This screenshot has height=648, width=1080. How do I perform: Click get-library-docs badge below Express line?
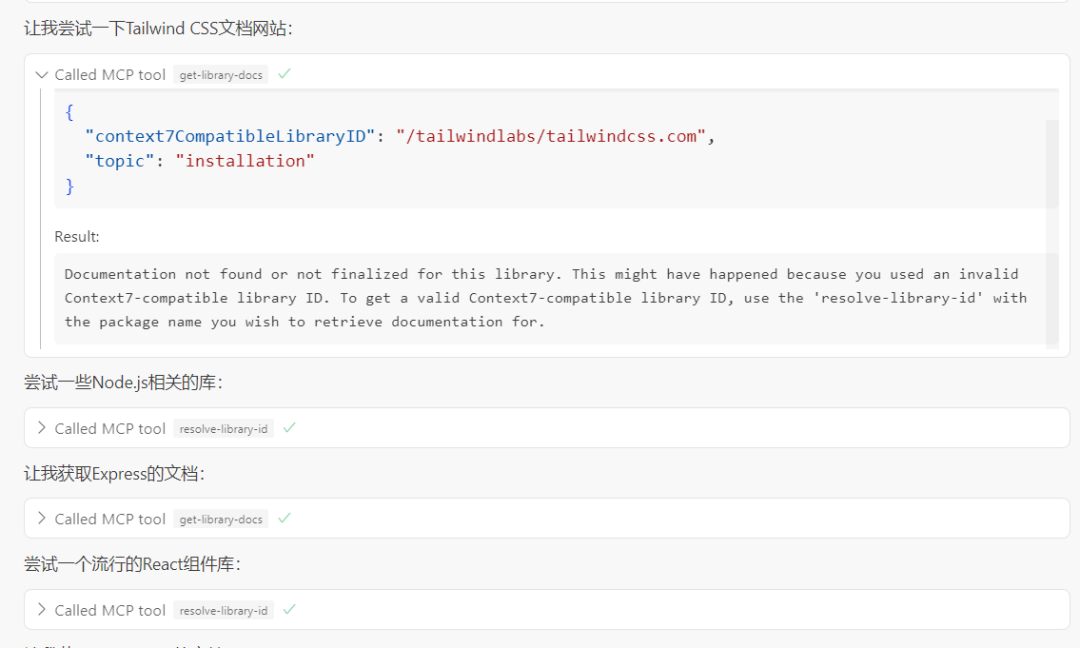click(220, 519)
